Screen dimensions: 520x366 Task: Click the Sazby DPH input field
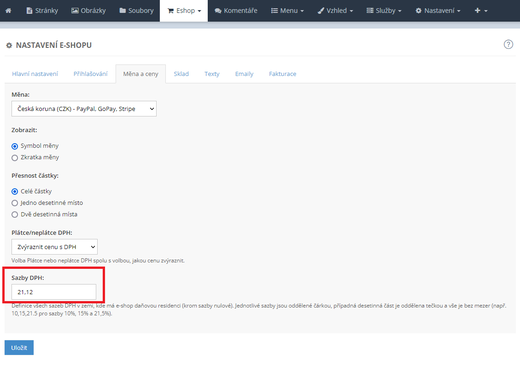pyautogui.click(x=54, y=292)
